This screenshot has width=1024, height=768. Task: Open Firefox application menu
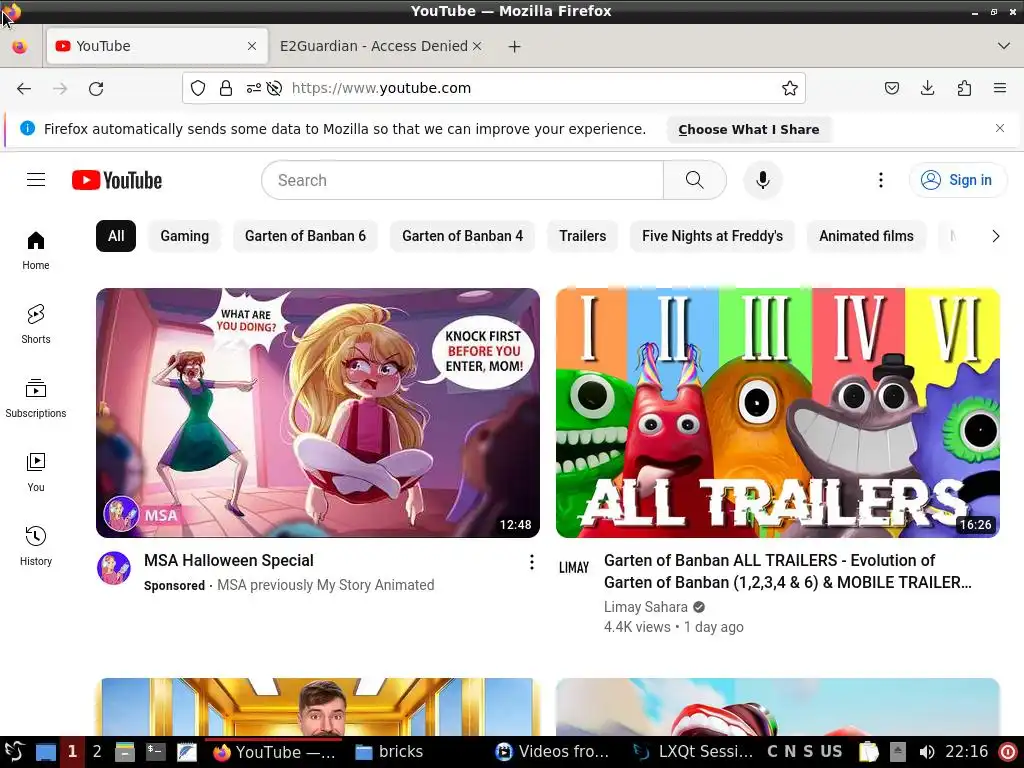[1000, 88]
